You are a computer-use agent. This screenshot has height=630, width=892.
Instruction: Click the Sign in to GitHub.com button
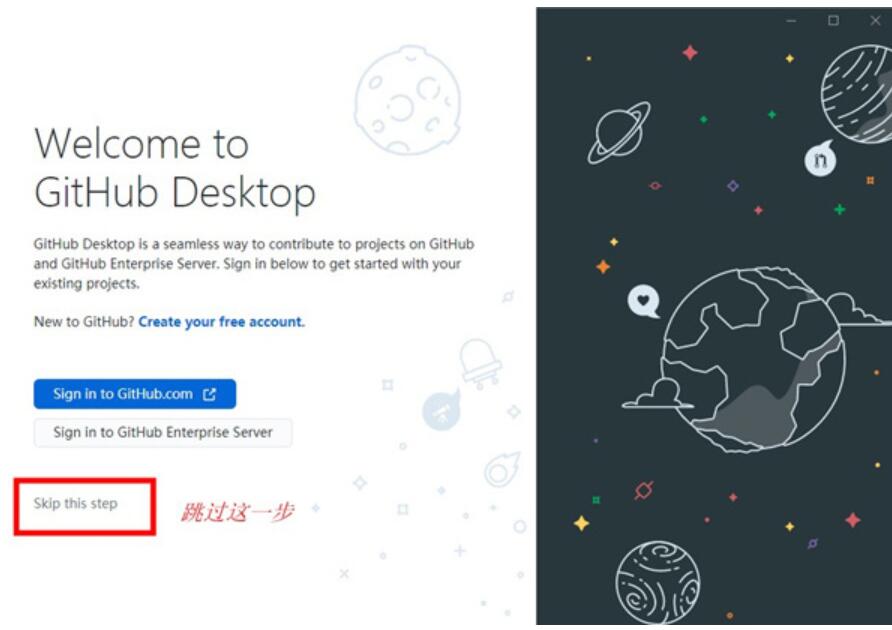[135, 394]
